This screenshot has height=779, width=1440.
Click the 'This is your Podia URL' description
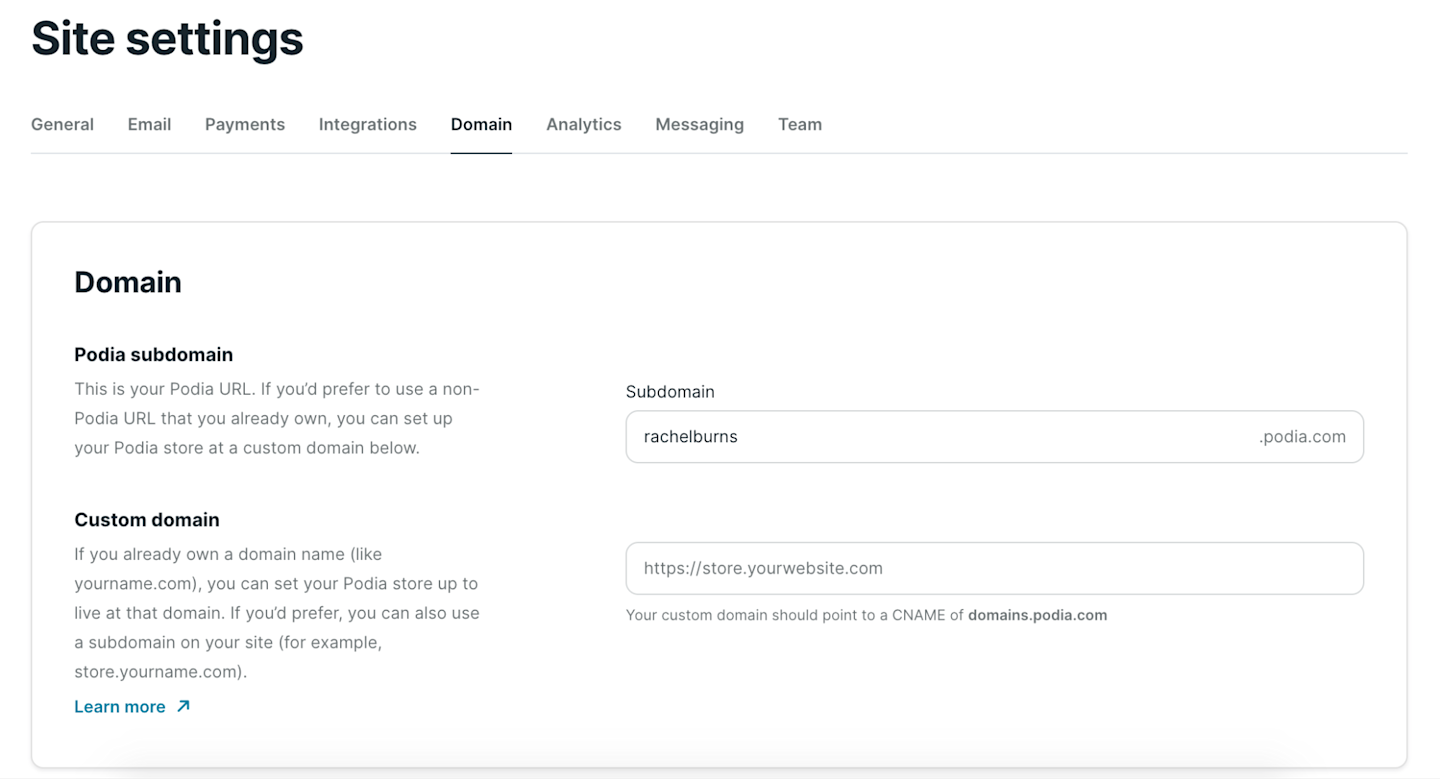pyautogui.click(x=277, y=418)
